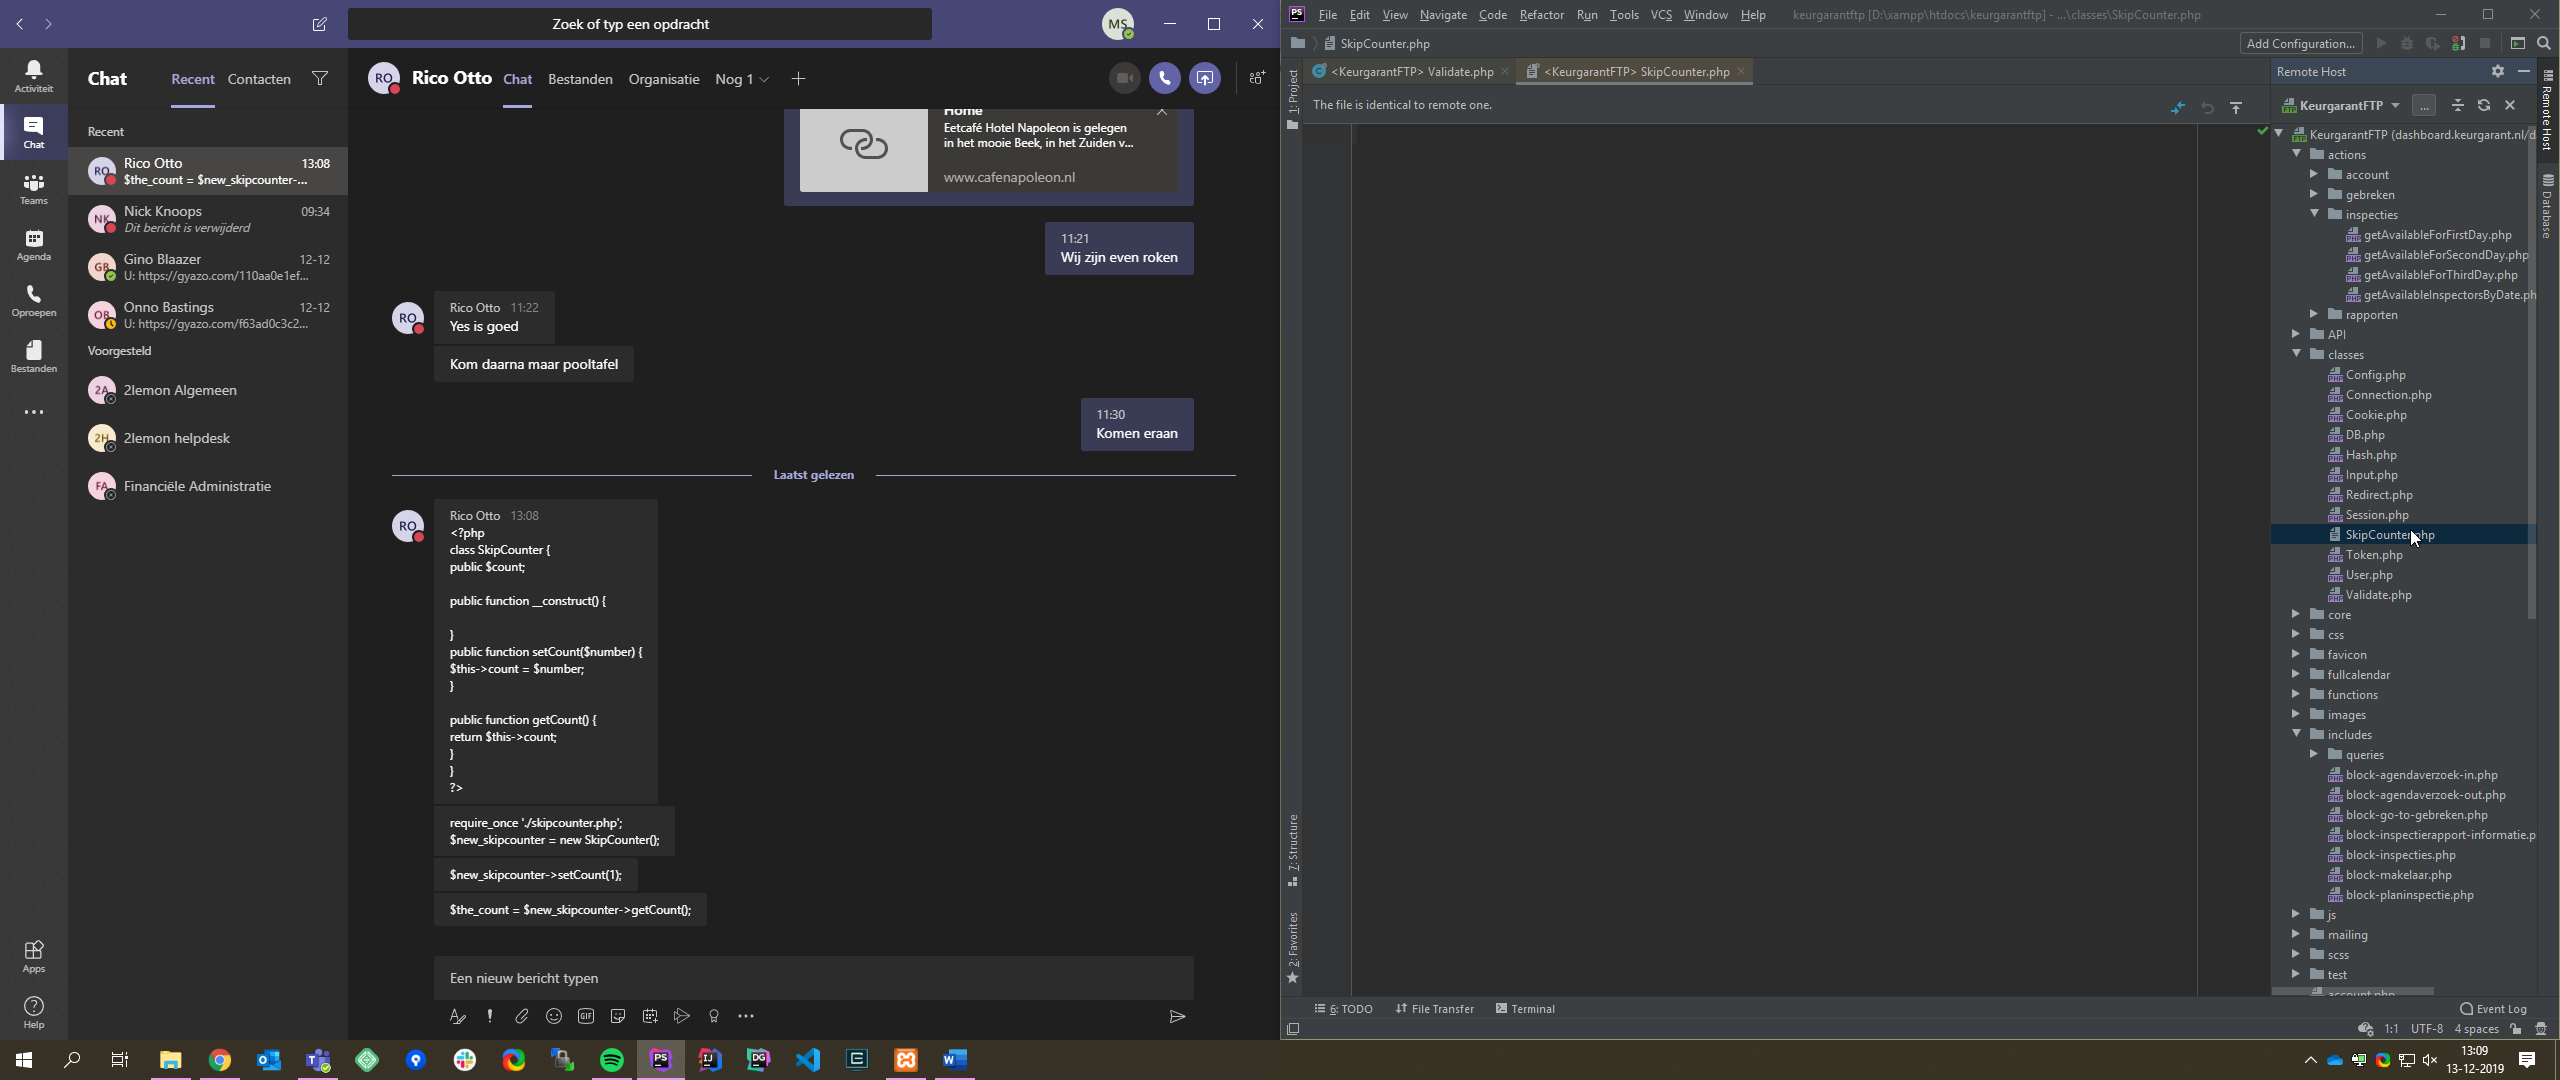Click the attach file paperclip icon

coord(521,1016)
